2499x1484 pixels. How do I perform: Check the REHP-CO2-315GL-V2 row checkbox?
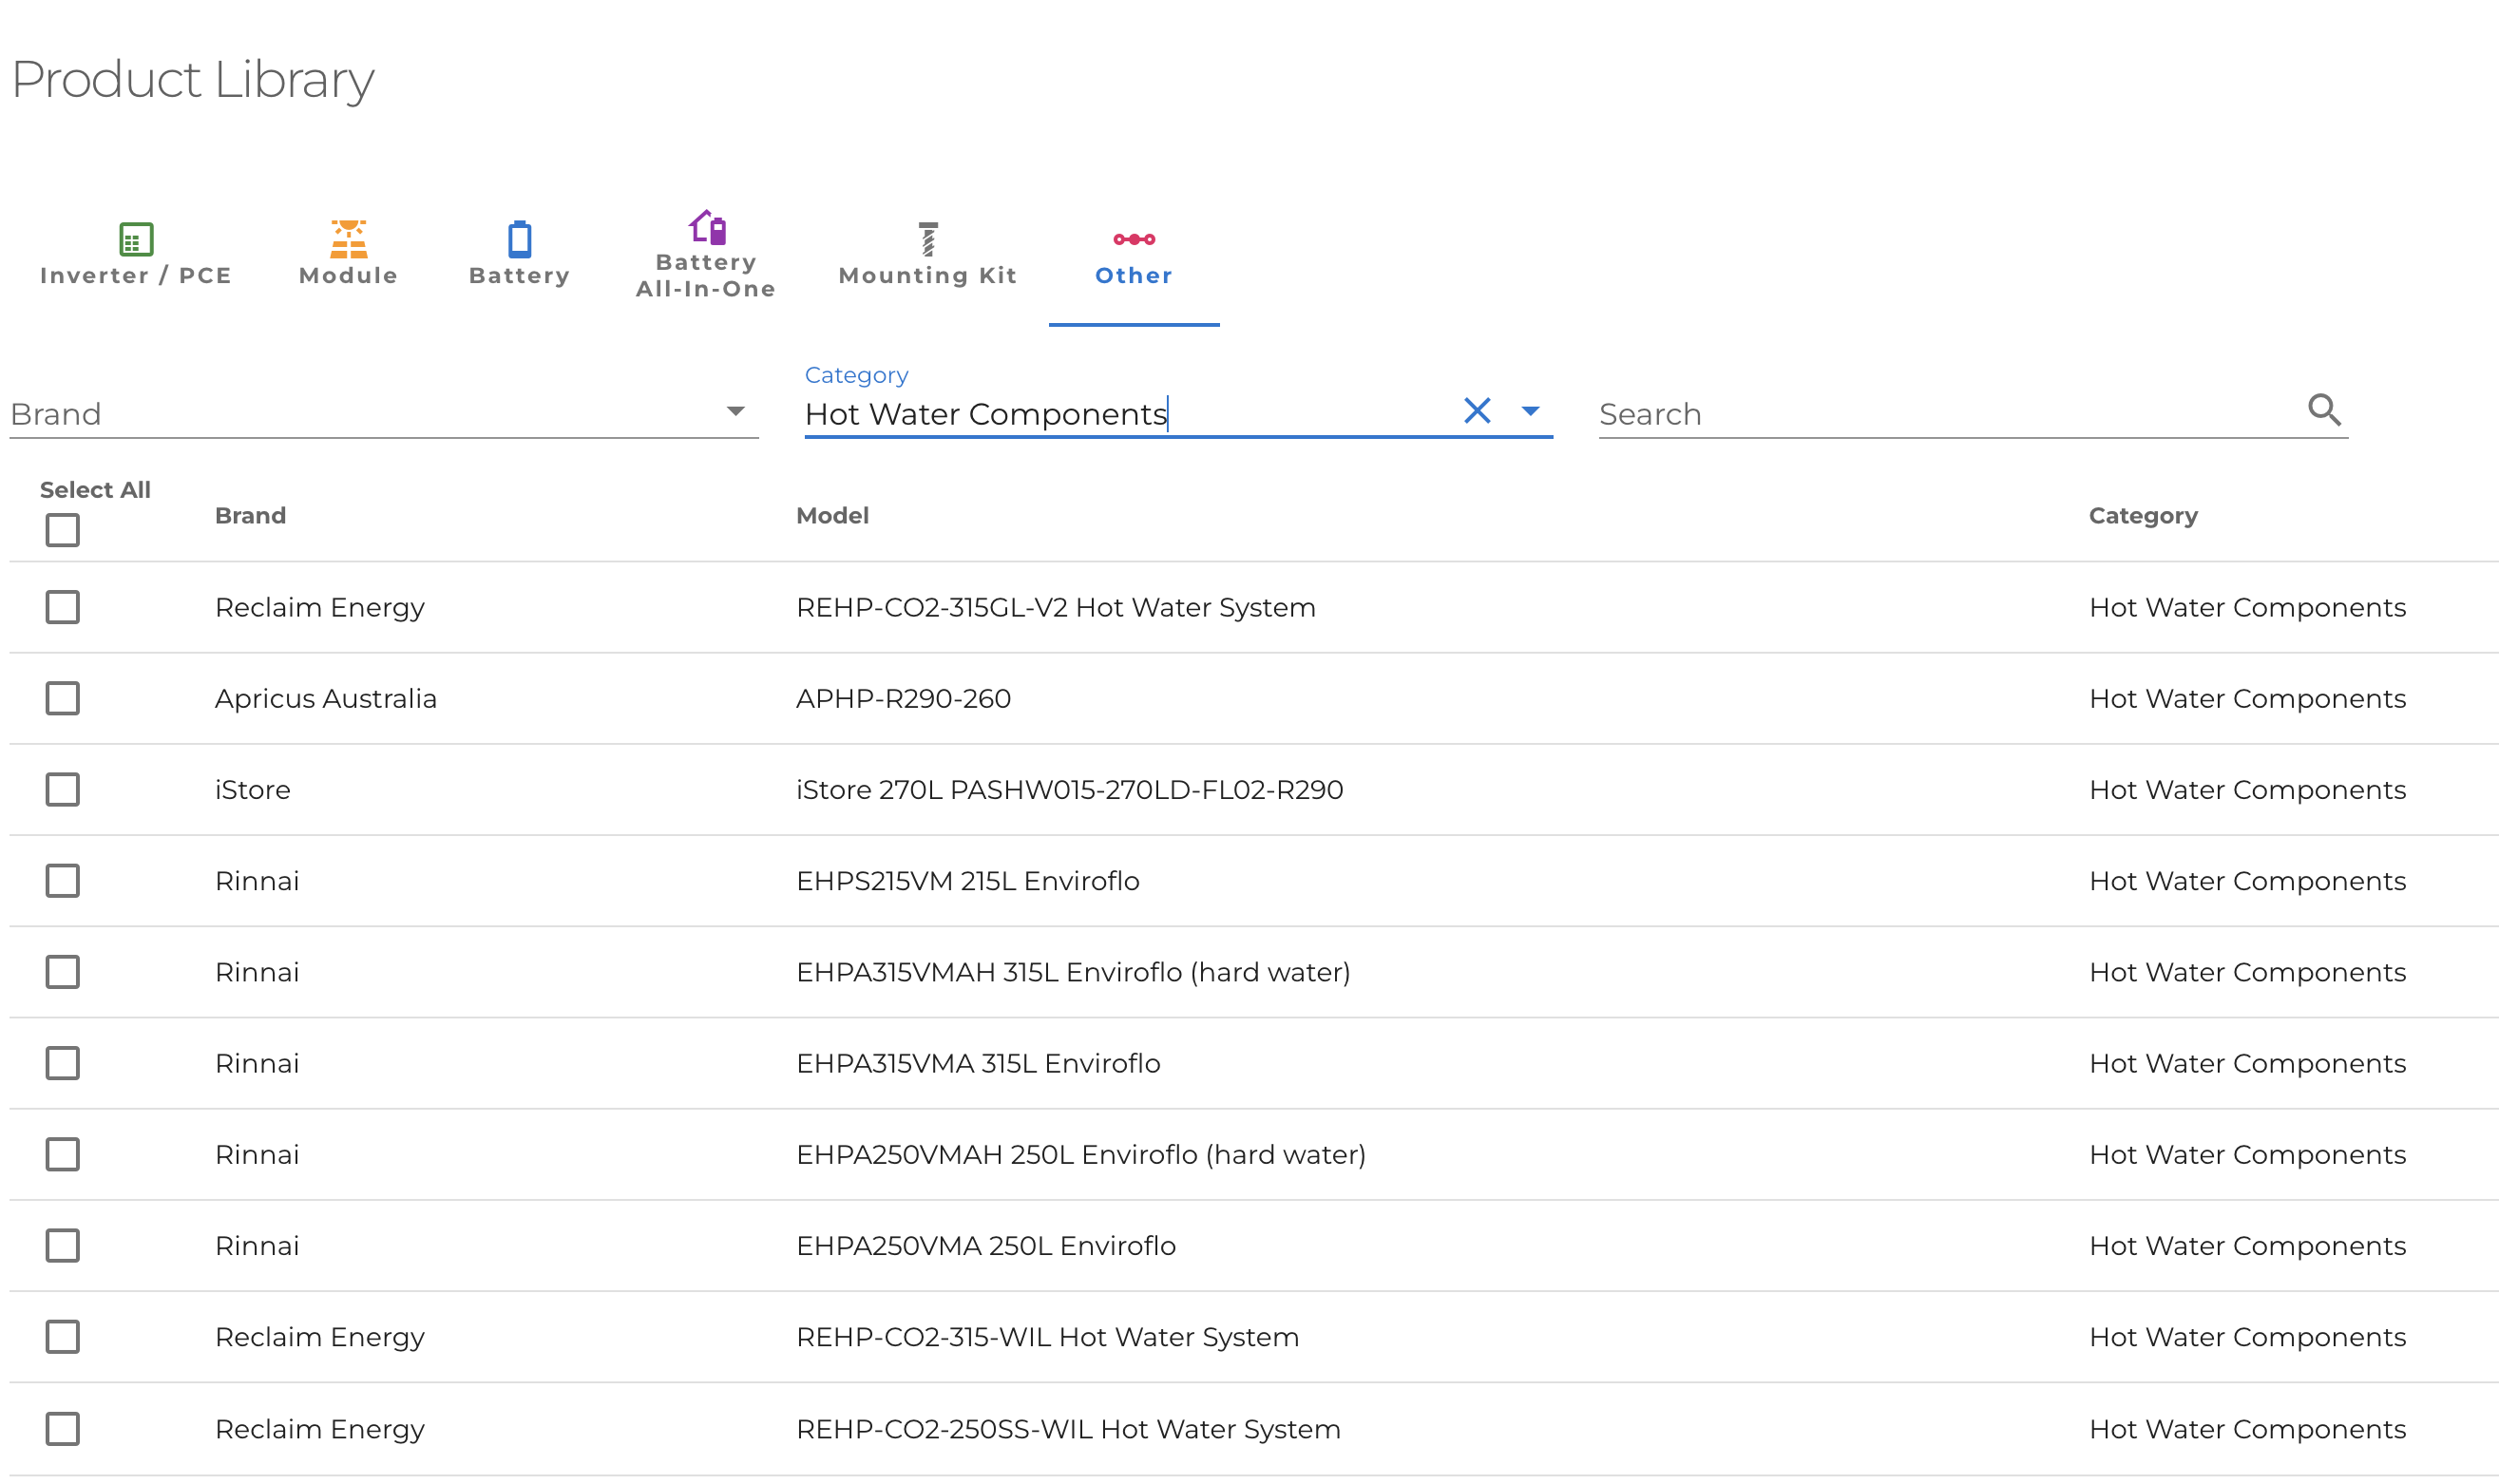pyautogui.click(x=62, y=607)
